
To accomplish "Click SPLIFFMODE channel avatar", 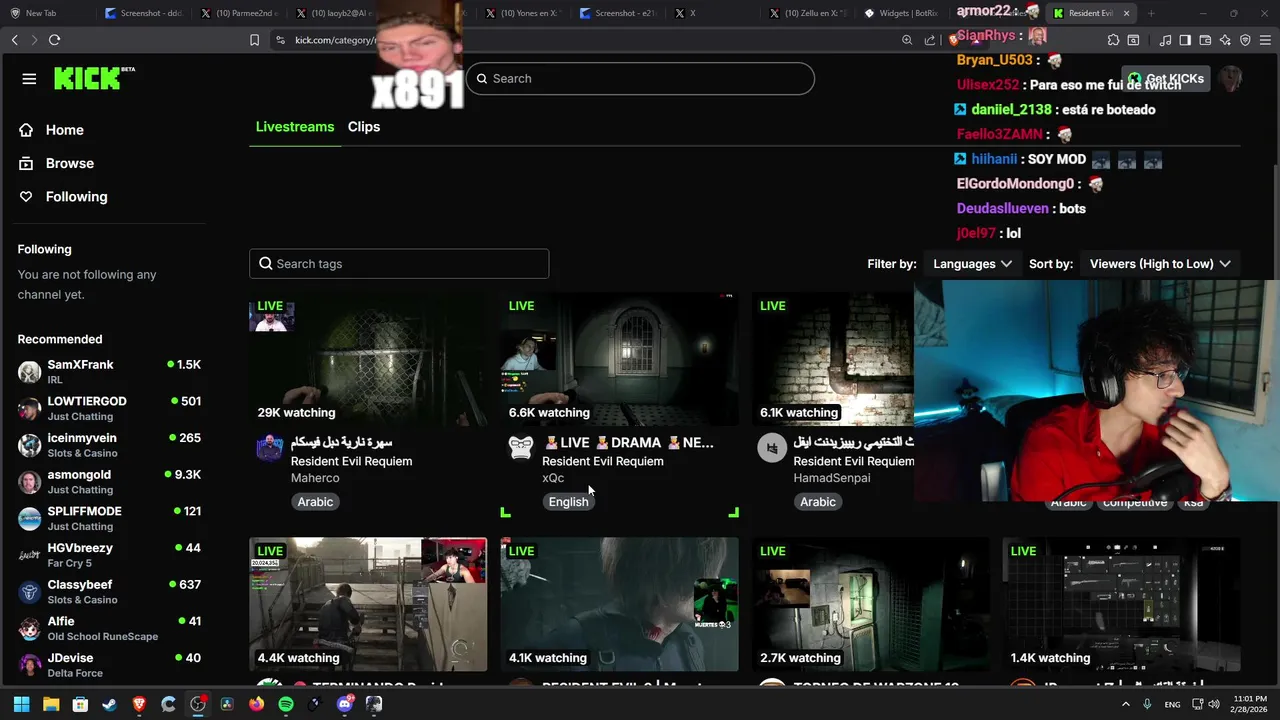I will pos(30,518).
